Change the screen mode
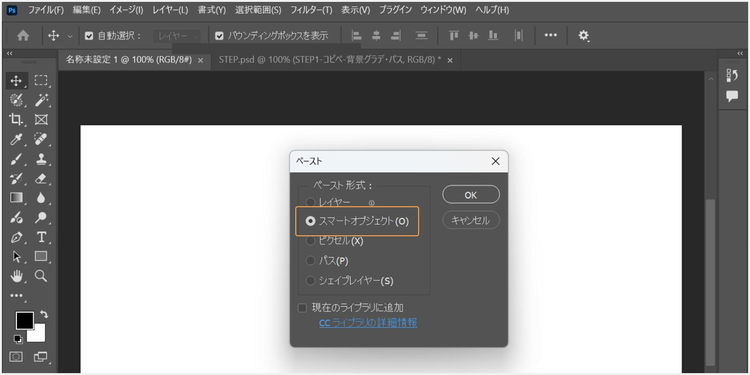 click(x=41, y=357)
